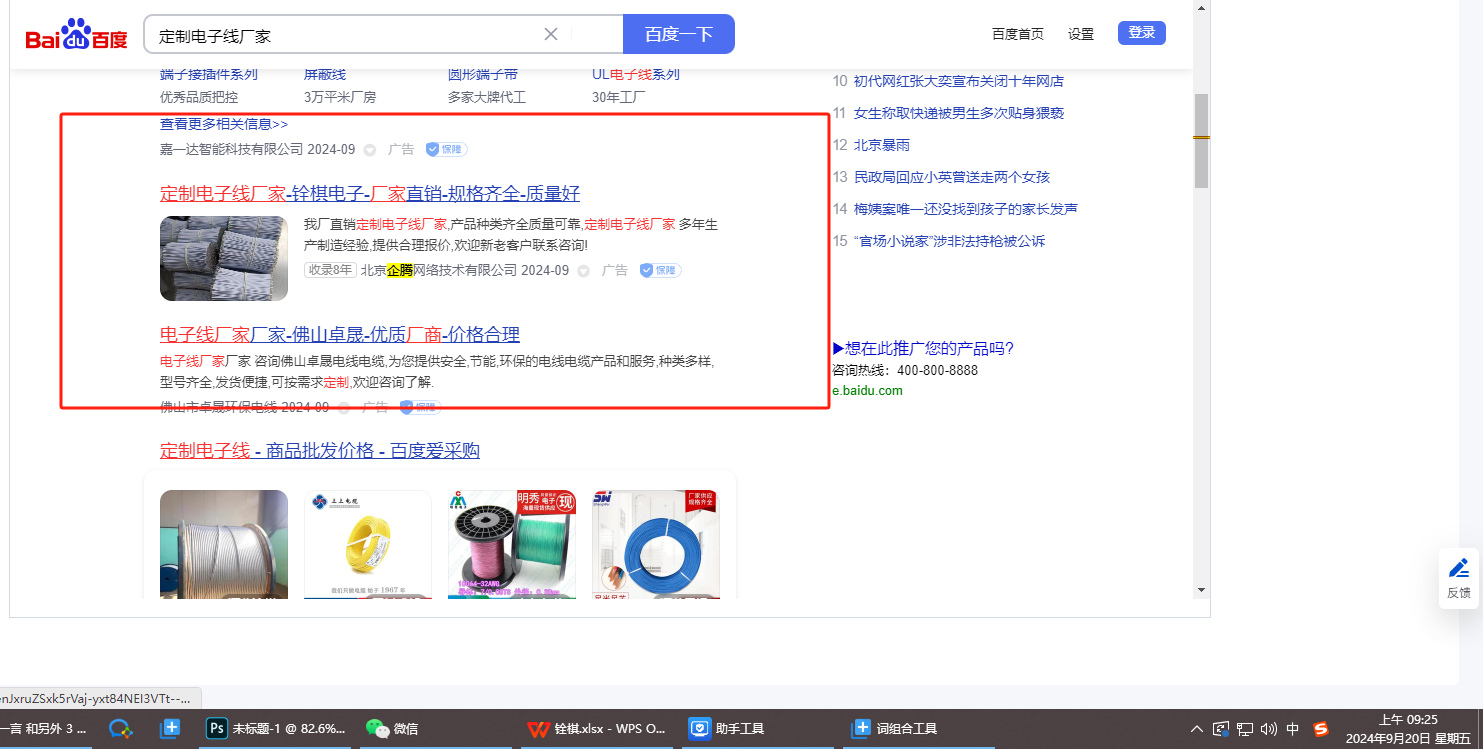1483x749 pixels.
Task: Open 设置 in the top navigation
Action: click(1080, 34)
